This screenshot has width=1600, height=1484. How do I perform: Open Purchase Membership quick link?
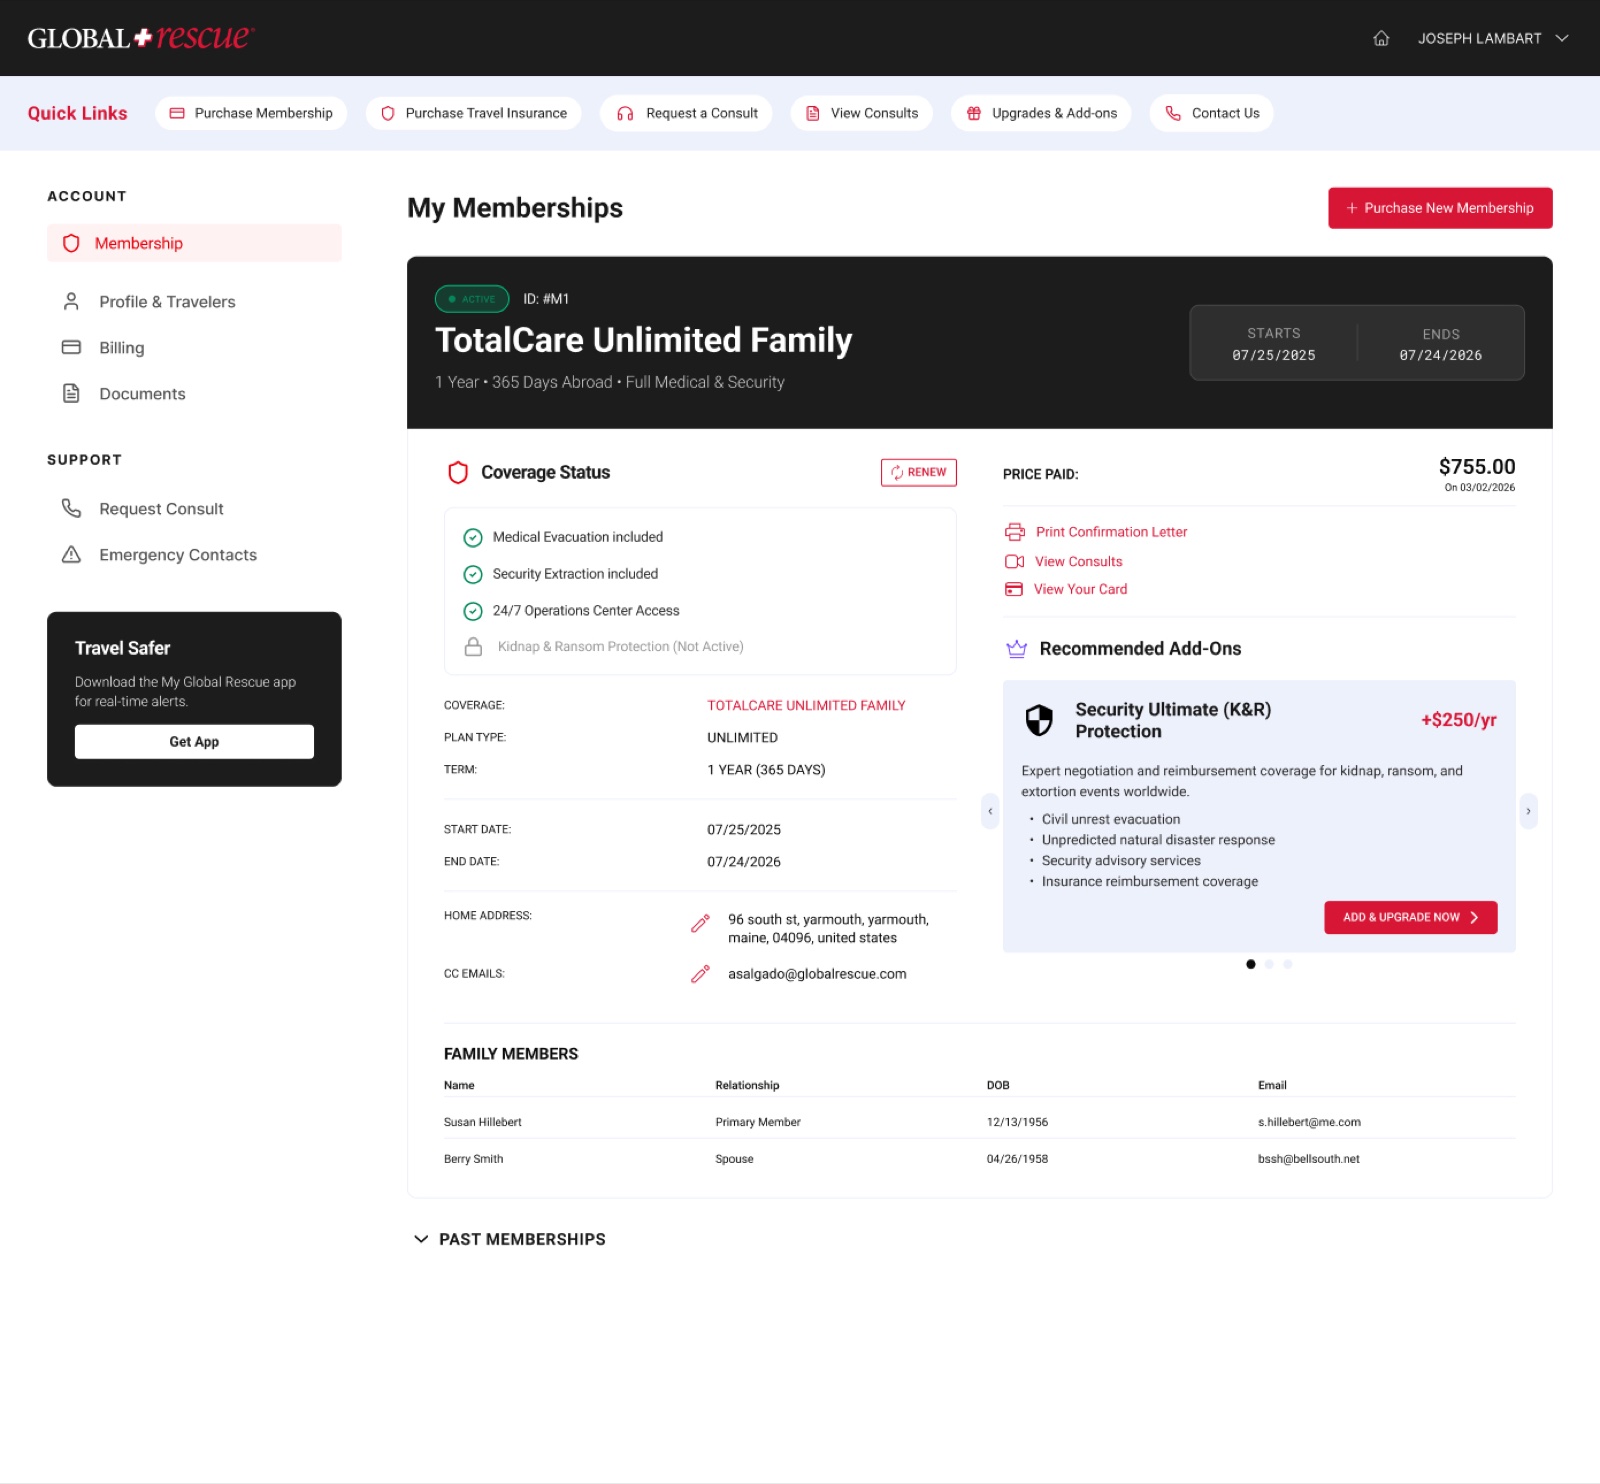pyautogui.click(x=251, y=113)
